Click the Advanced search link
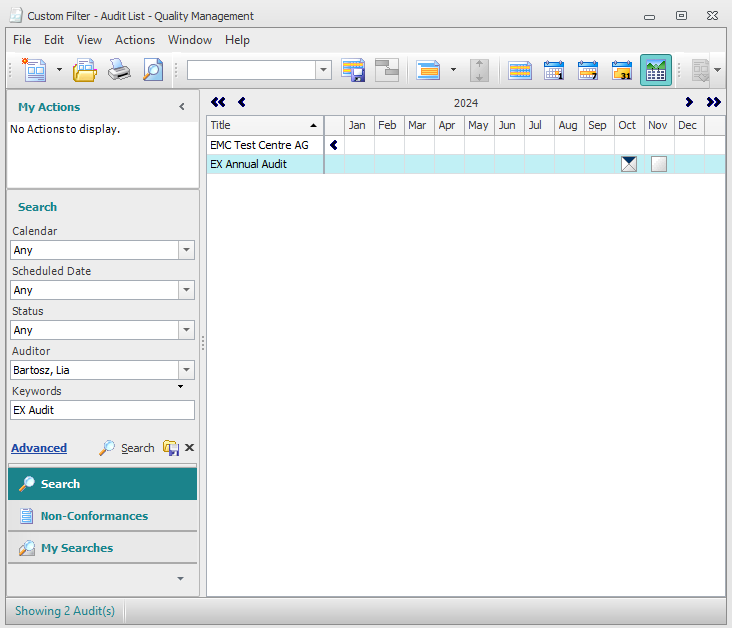Image resolution: width=732 pixels, height=628 pixels. 39,448
